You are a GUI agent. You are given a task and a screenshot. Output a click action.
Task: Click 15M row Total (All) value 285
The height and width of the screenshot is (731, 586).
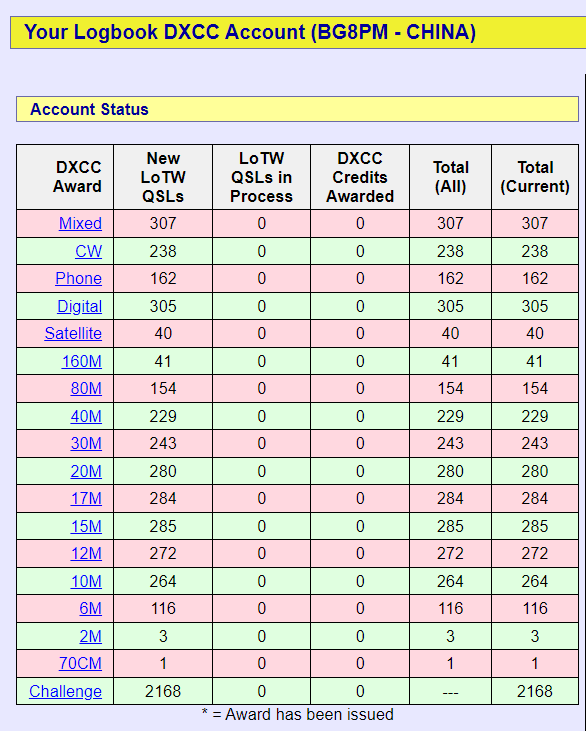(x=450, y=526)
